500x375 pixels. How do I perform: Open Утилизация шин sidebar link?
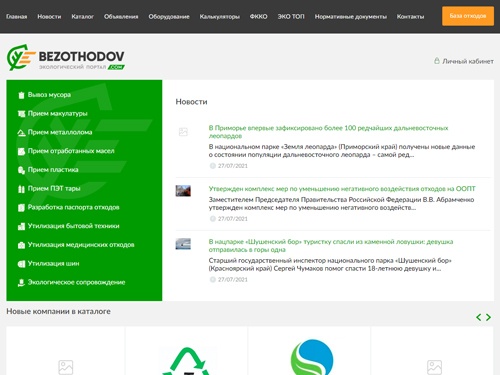(x=53, y=263)
